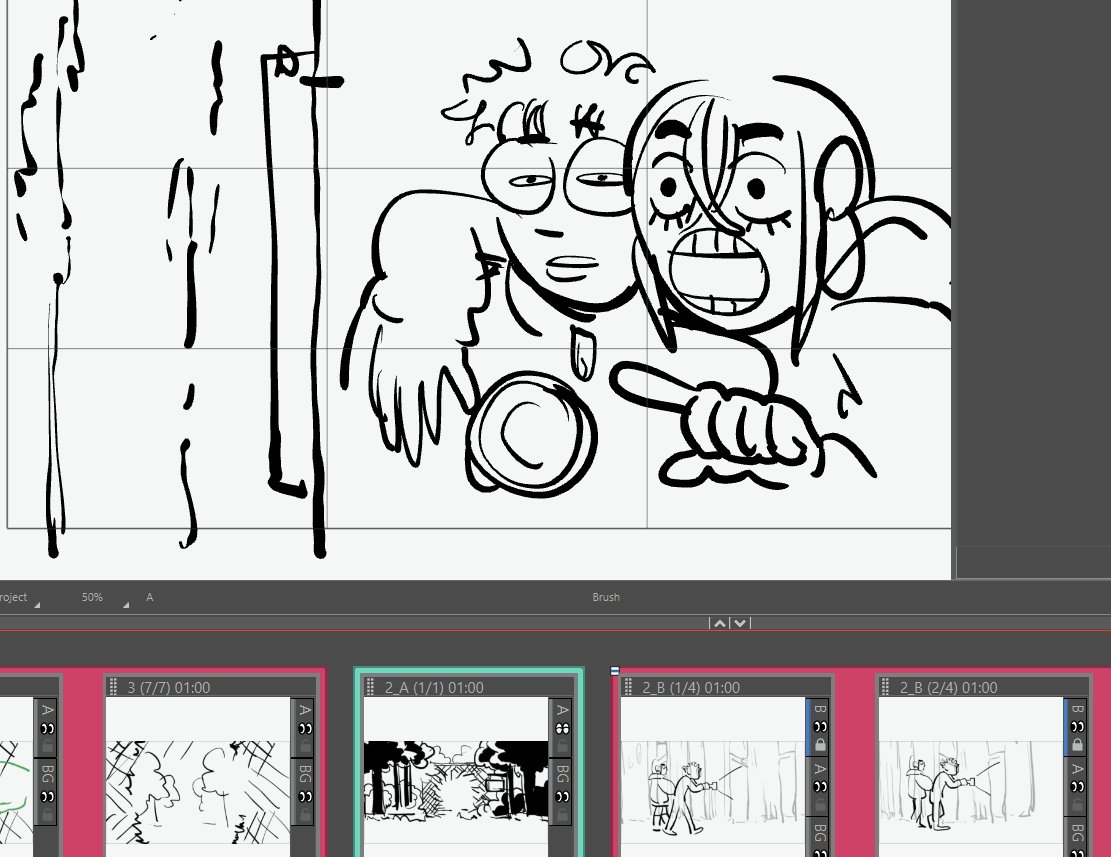1111x857 pixels.
Task: Select layer tab BG in panel 2_B (1/4)
Action: click(x=820, y=833)
